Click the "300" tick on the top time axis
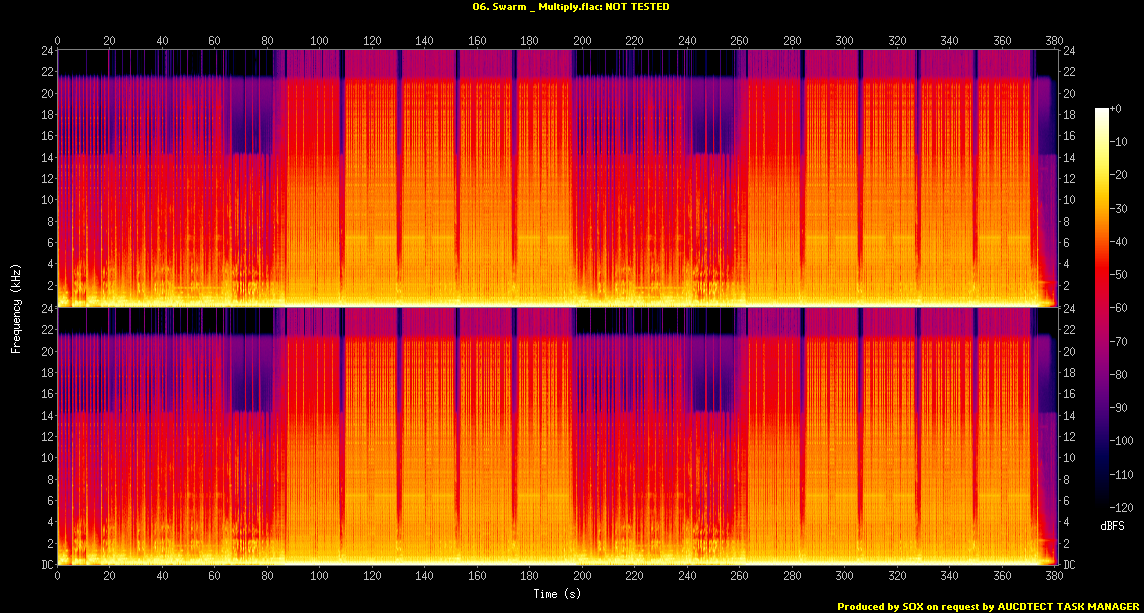This screenshot has width=1144, height=613. tap(841, 41)
